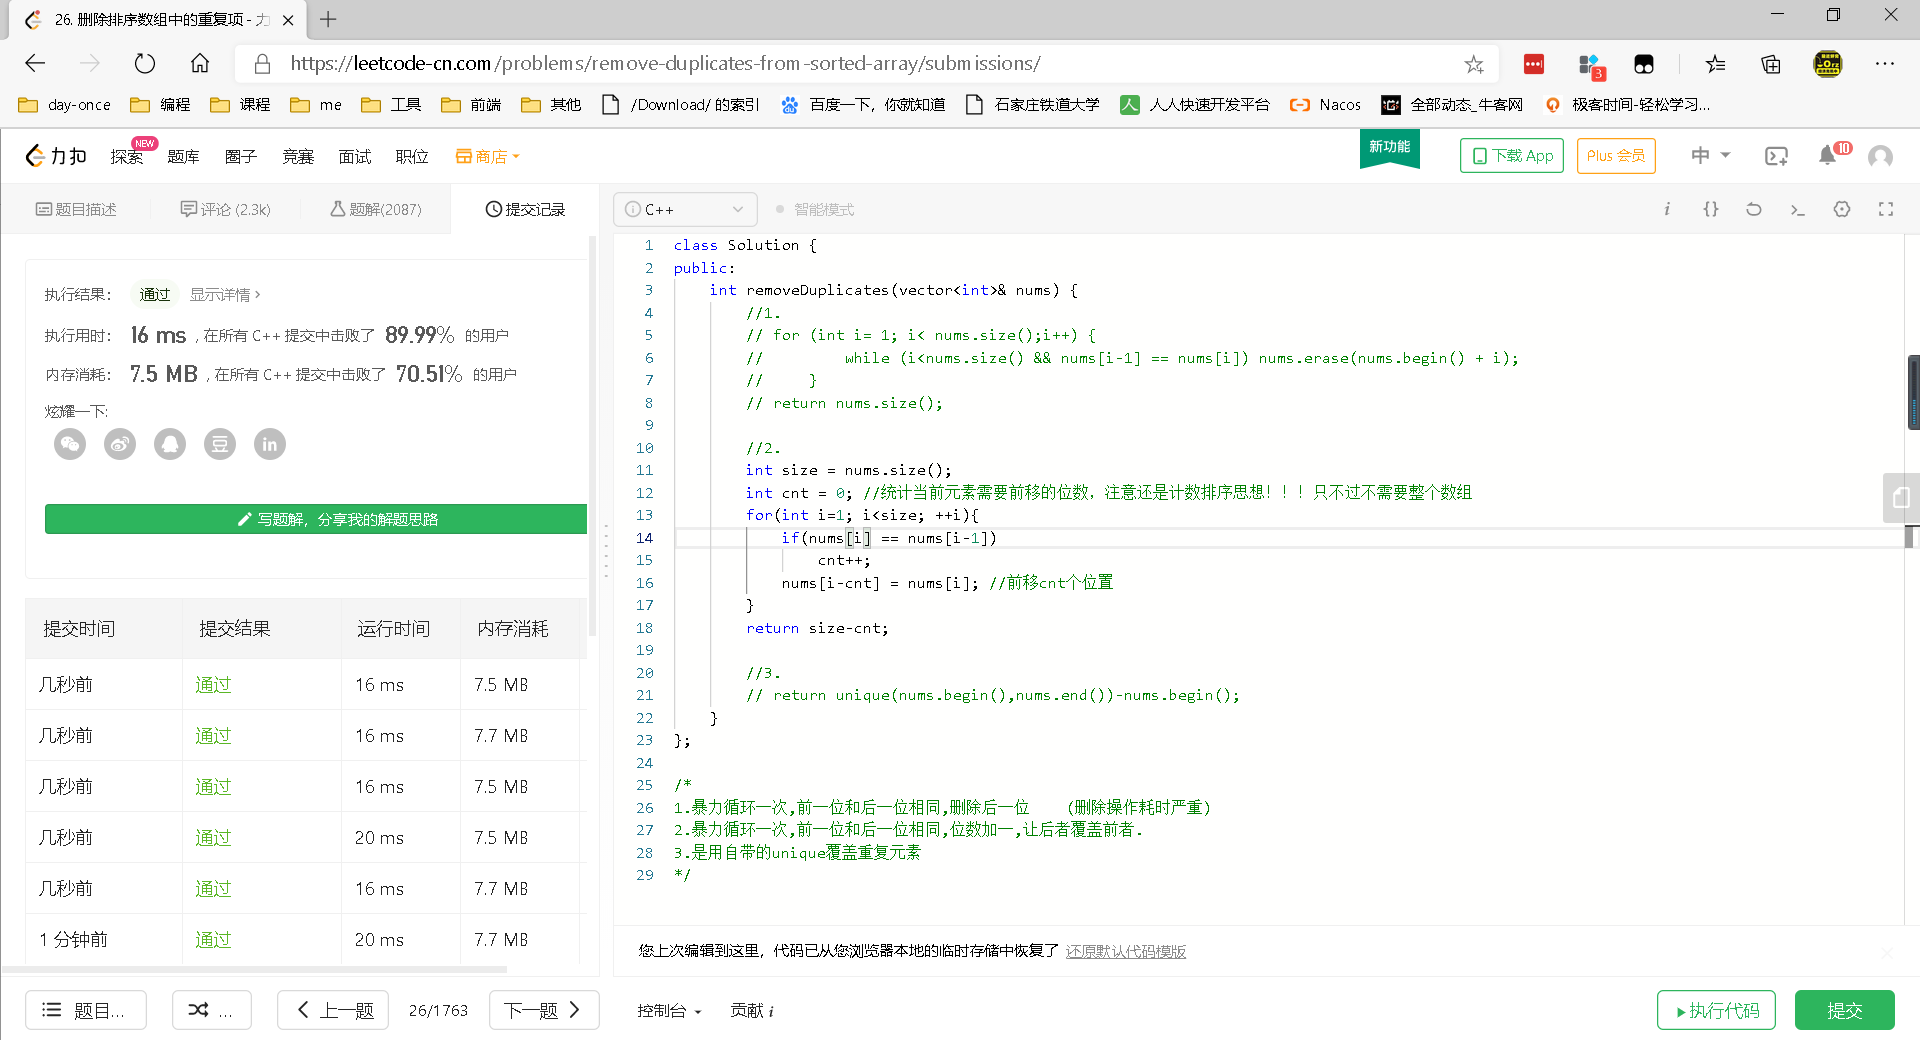Open editor settings gear icon
Viewport: 1920px width, 1040px height.
[x=1842, y=209]
